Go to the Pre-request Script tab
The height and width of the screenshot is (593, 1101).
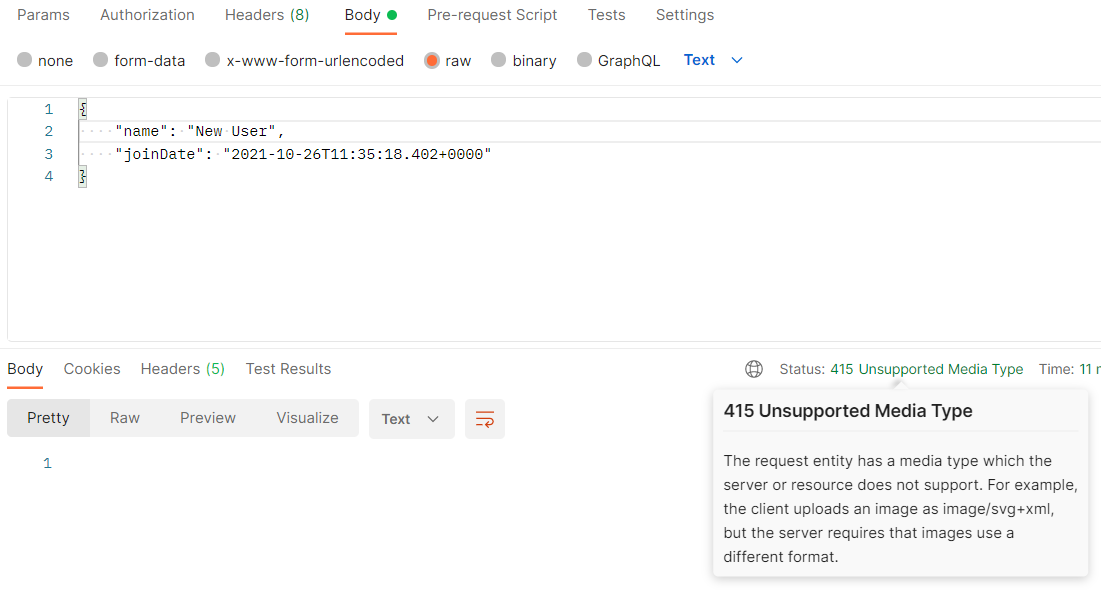tap(492, 15)
